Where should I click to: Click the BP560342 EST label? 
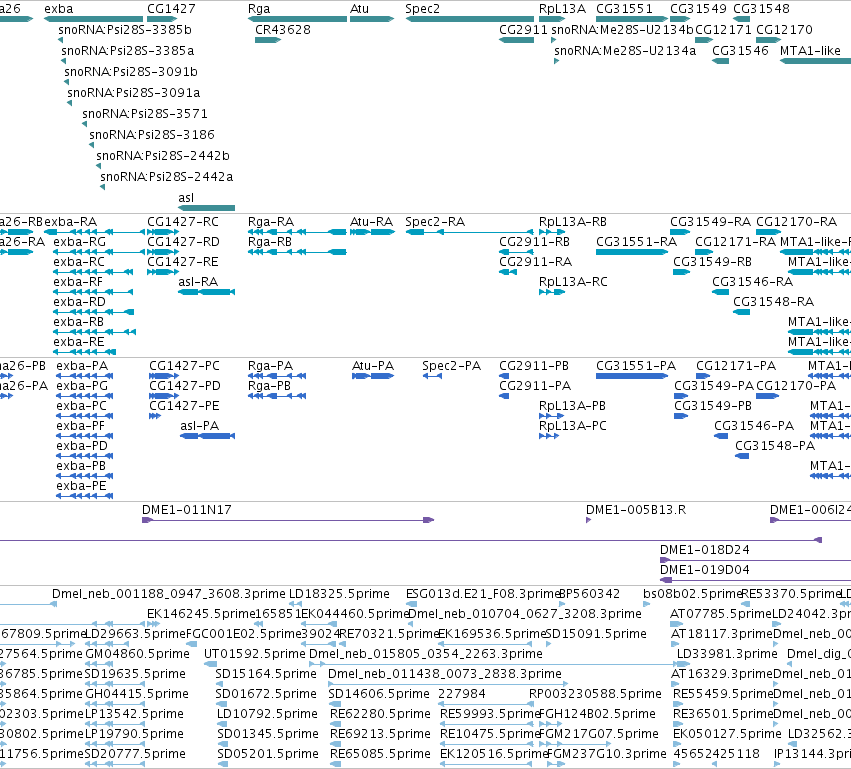589,594
